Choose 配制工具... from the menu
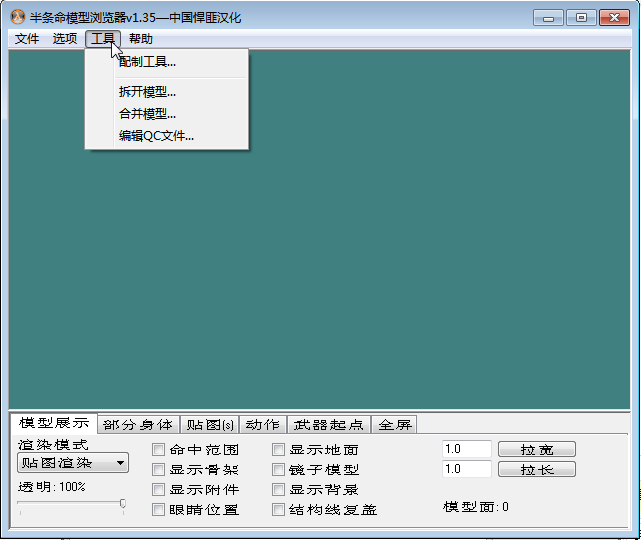 point(166,62)
